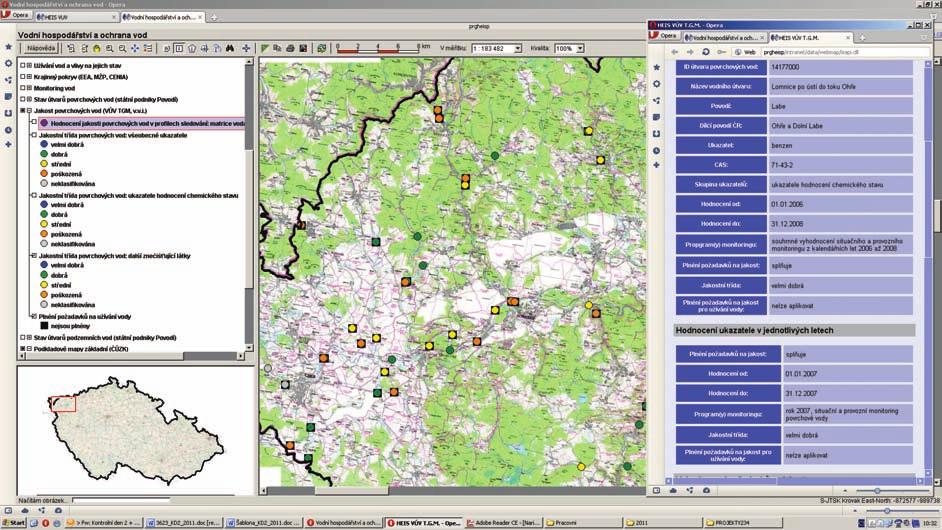Open Adobe Reader from the taskbar
The width and height of the screenshot is (942, 530).
(x=502, y=523)
